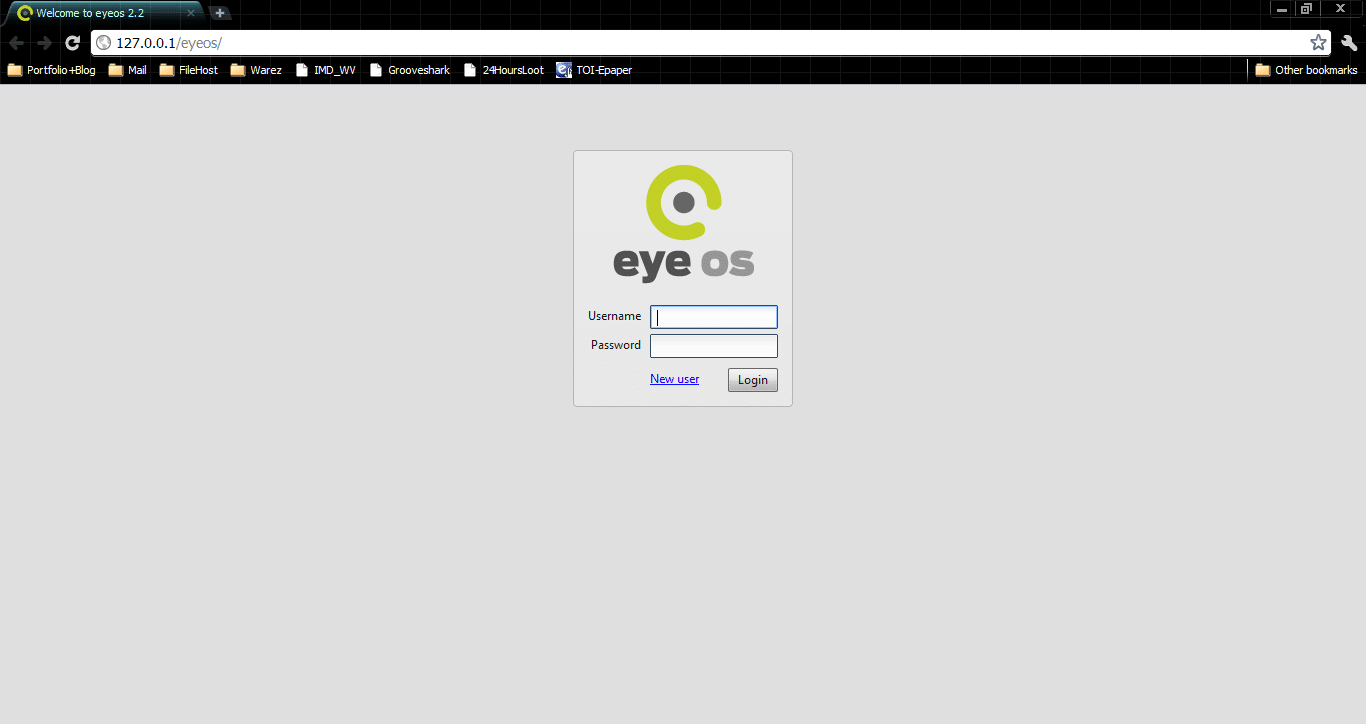Open the IMD_WV bookmark
Image resolution: width=1366 pixels, height=724 pixels.
(326, 70)
